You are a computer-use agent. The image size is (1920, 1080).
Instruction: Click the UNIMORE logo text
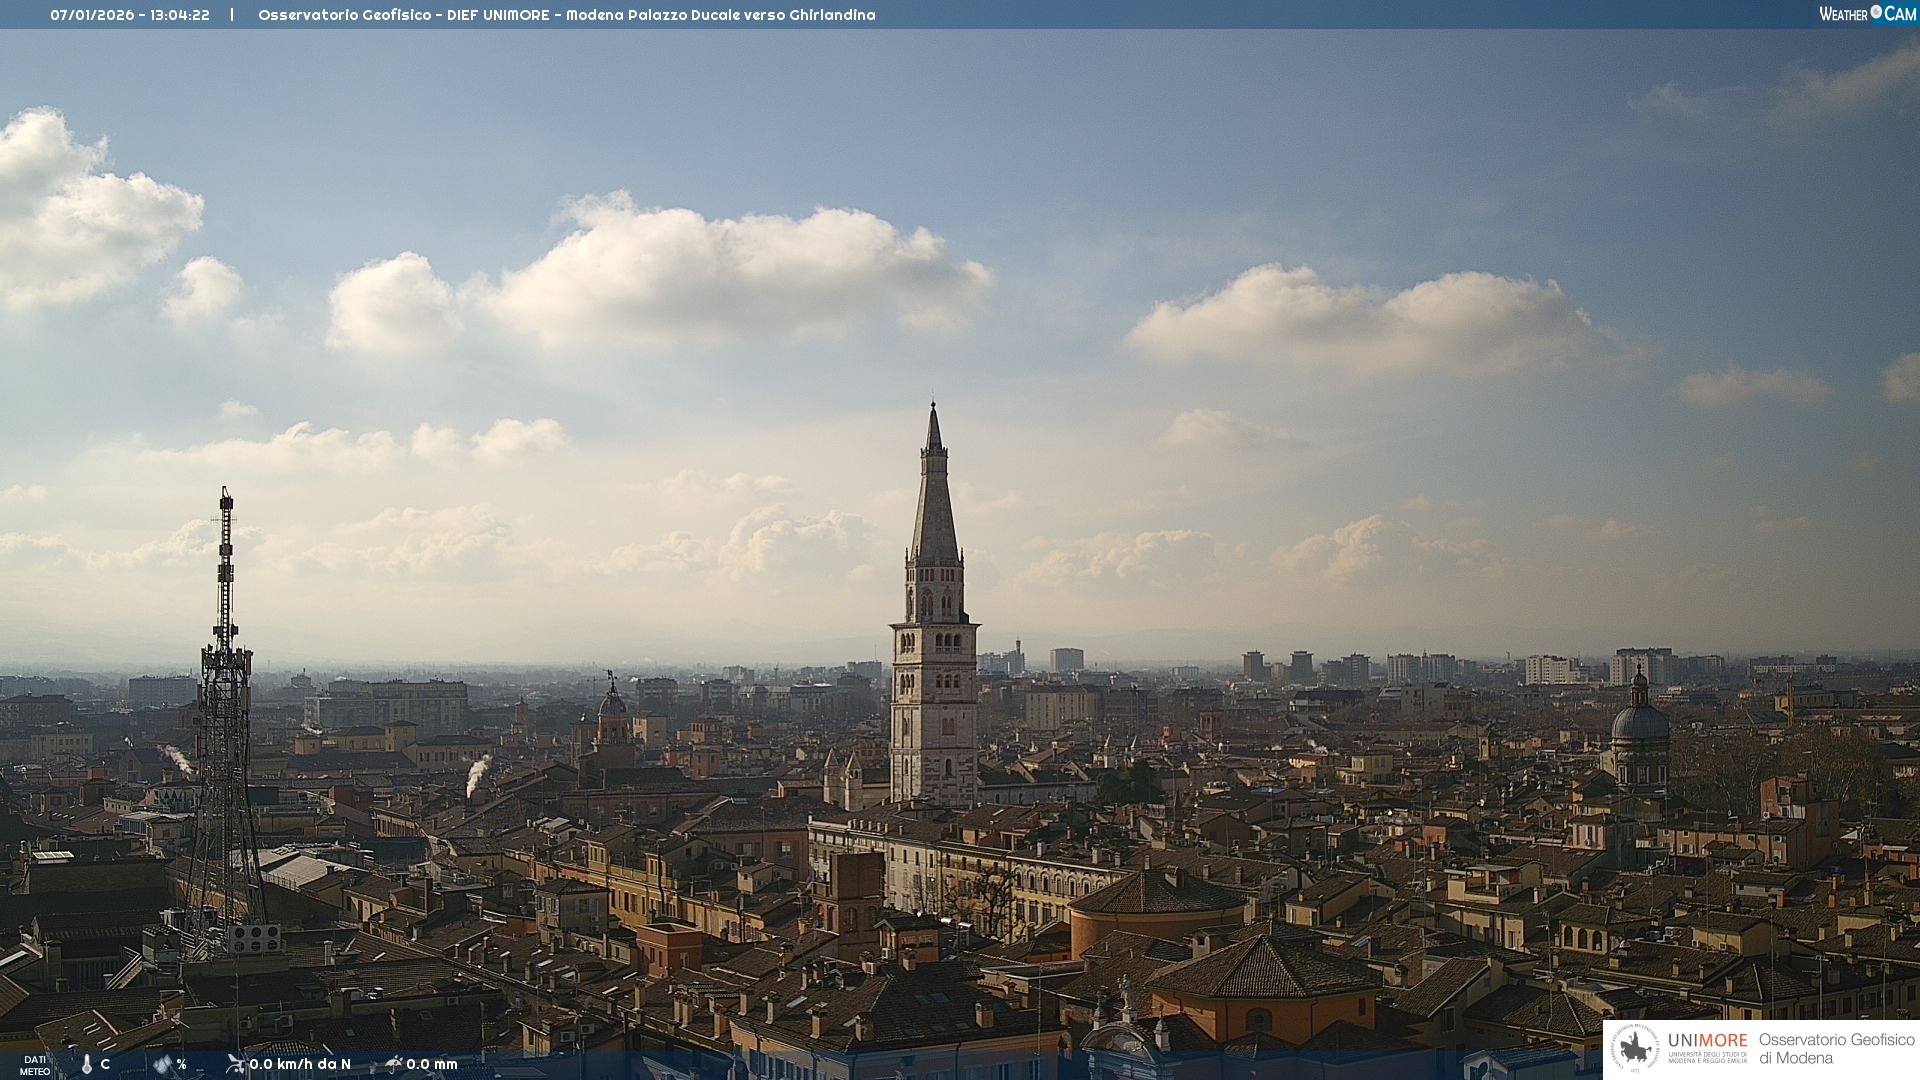pos(1707,1041)
